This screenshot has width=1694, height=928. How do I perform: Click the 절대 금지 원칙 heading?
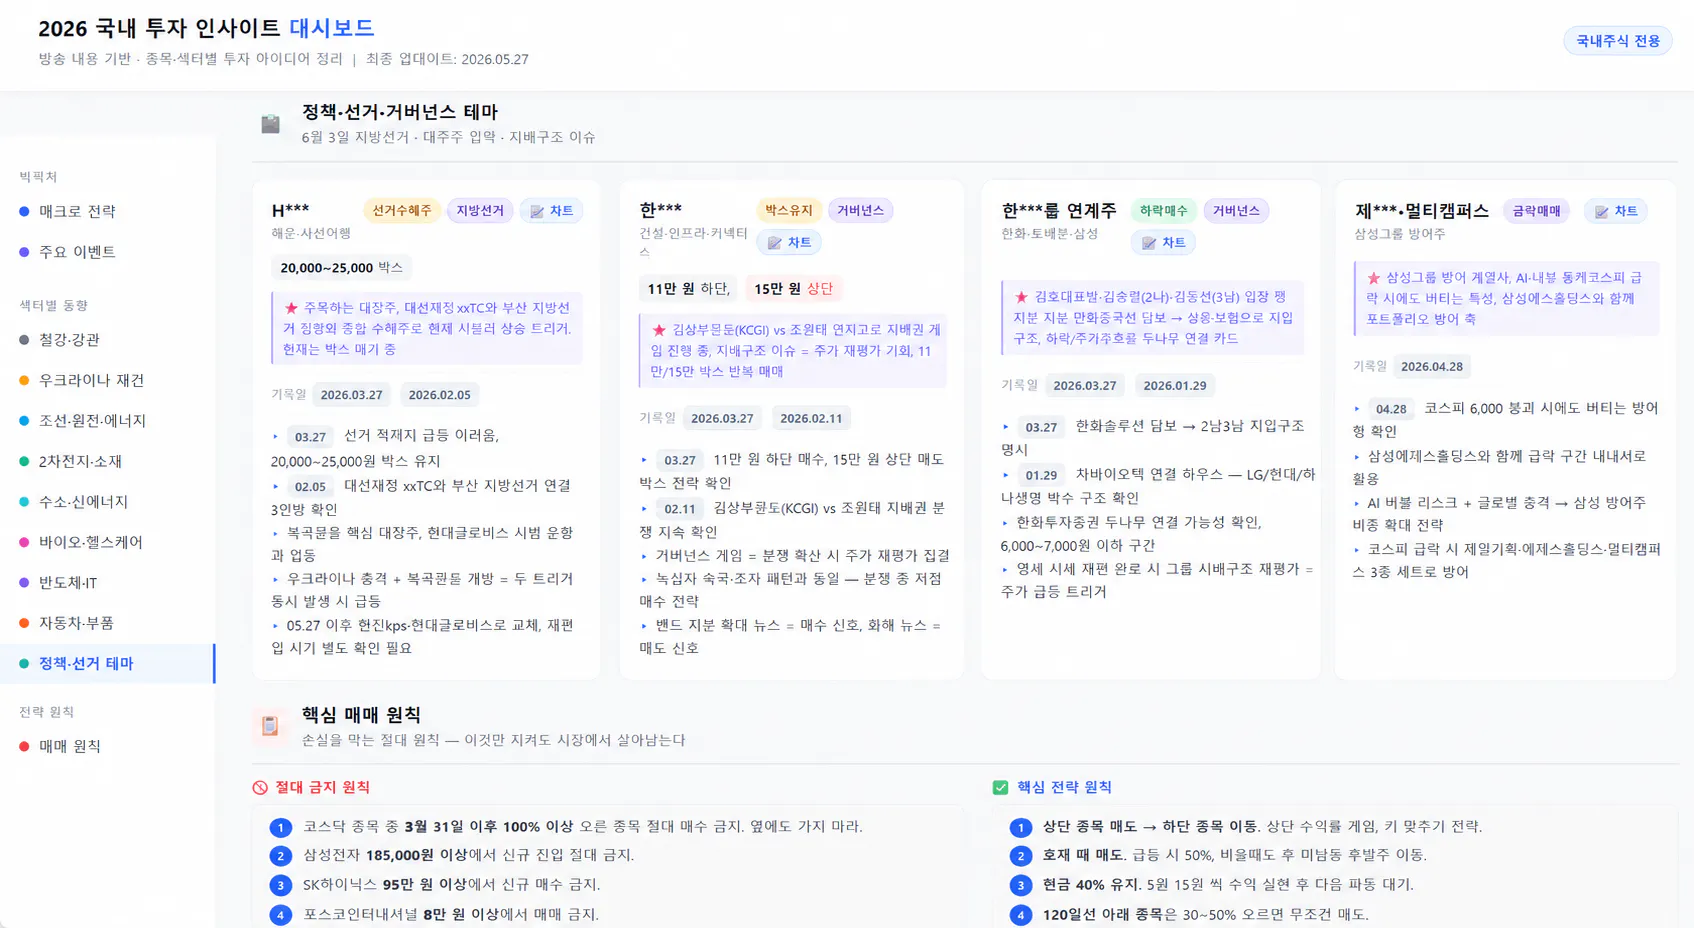pos(322,788)
